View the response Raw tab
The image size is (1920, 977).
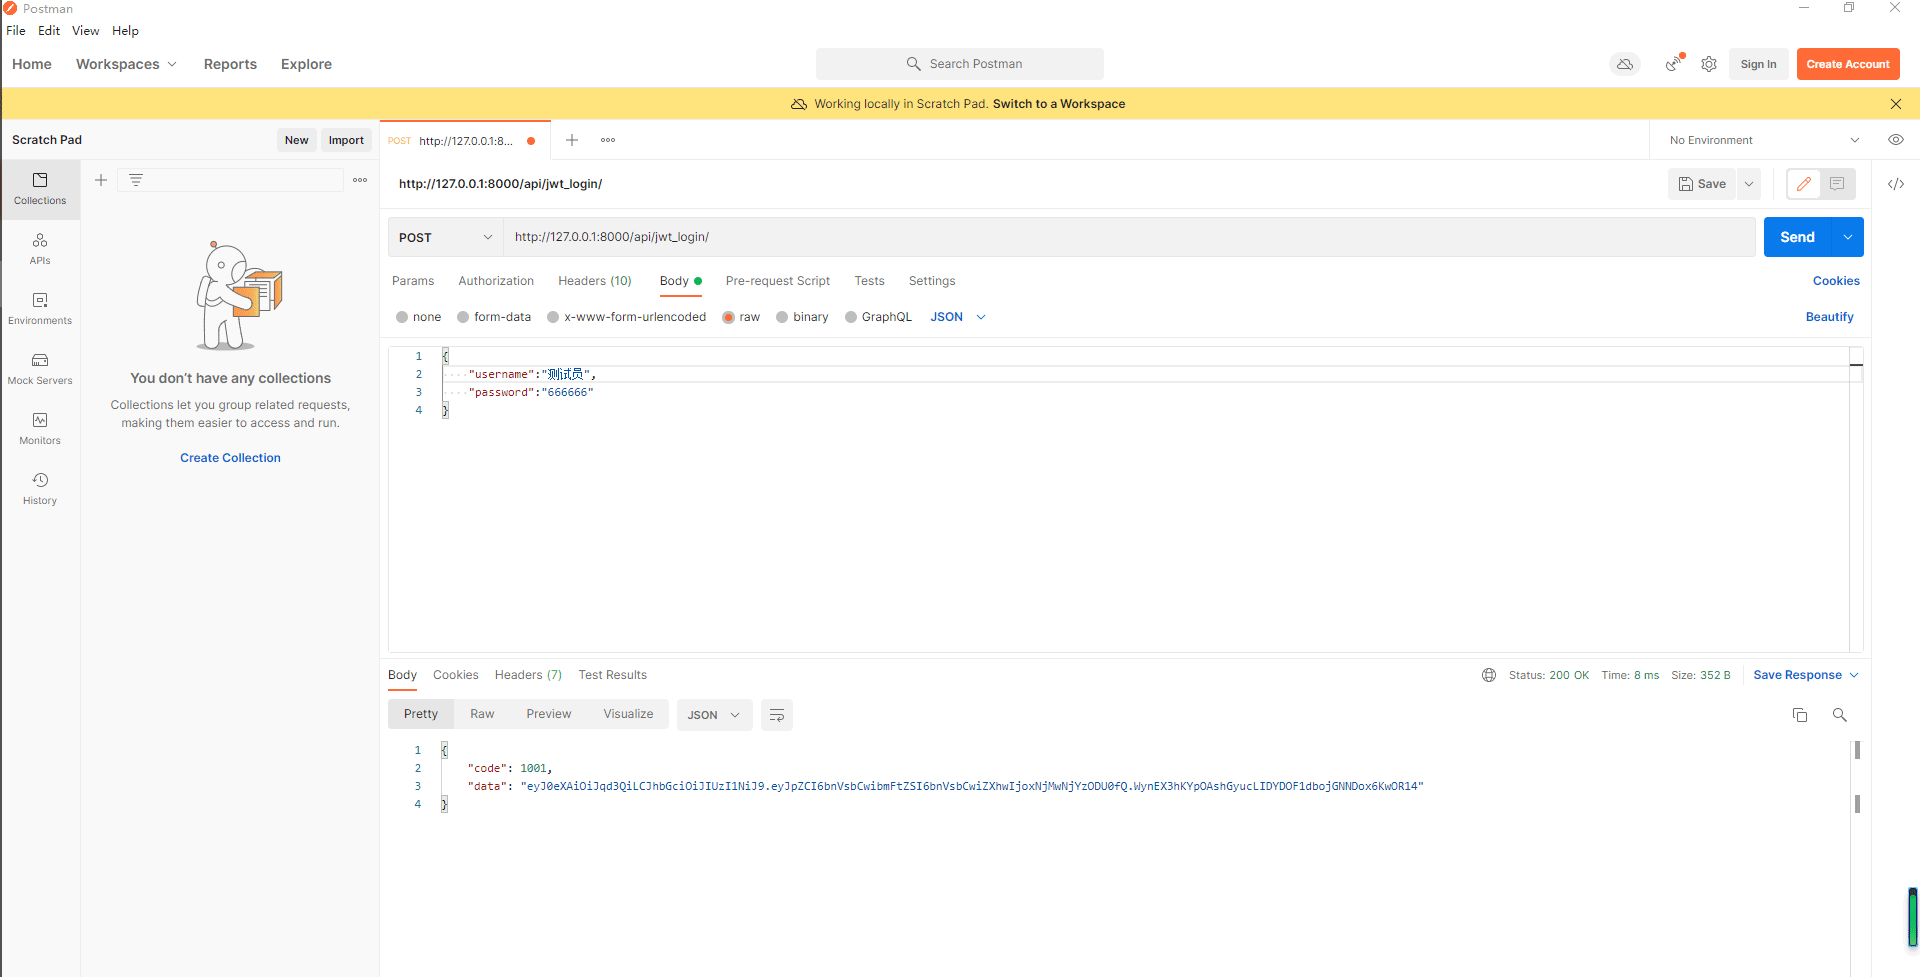[x=482, y=714]
